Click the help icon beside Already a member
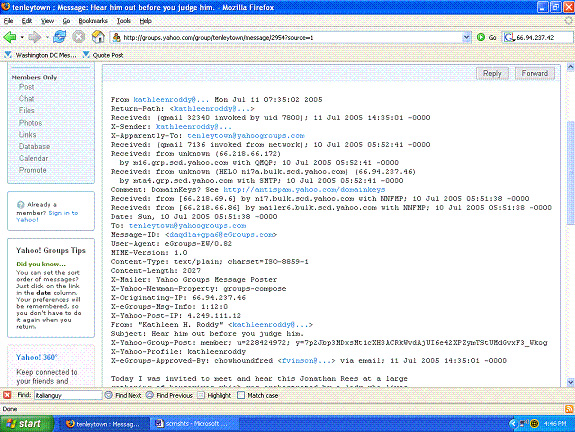This screenshot has width=575, height=432. [x=21, y=205]
